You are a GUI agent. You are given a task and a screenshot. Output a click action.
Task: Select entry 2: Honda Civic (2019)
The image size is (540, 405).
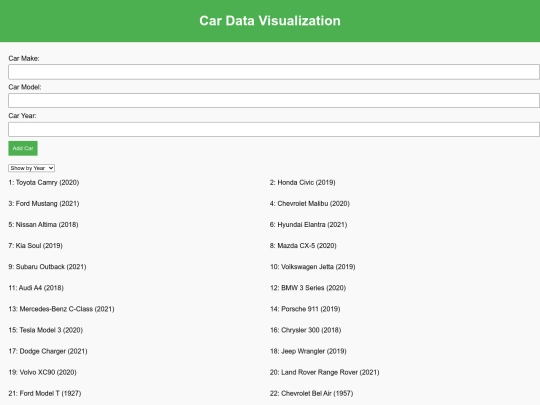click(303, 183)
